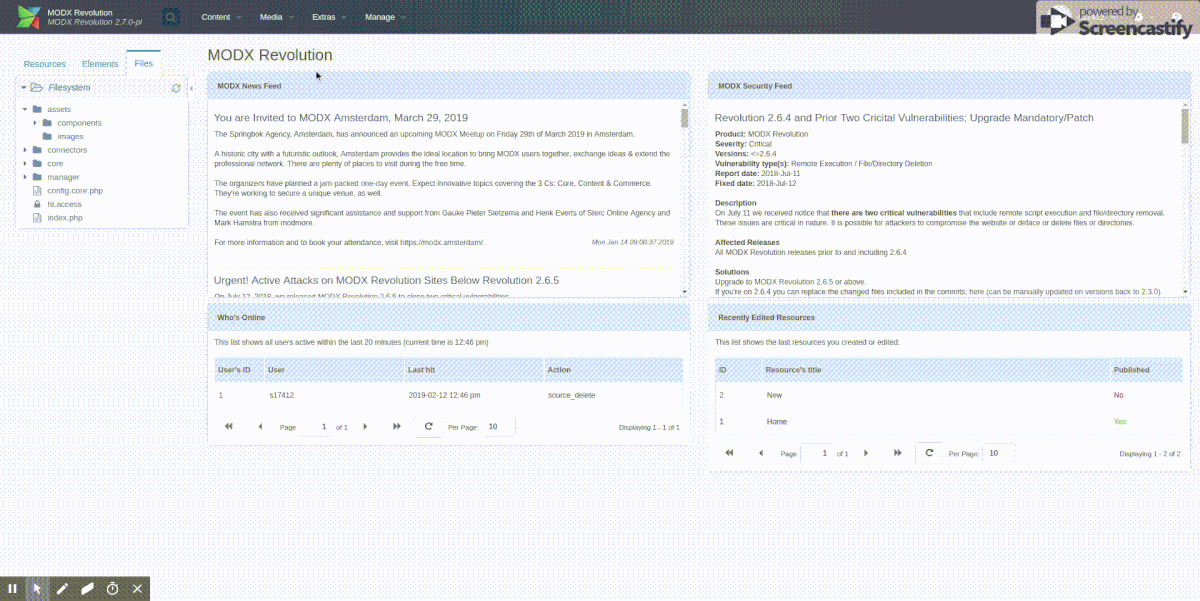Select the mouse cursor tool in Screencastify bar
This screenshot has width=1200, height=601.
pos(37,589)
